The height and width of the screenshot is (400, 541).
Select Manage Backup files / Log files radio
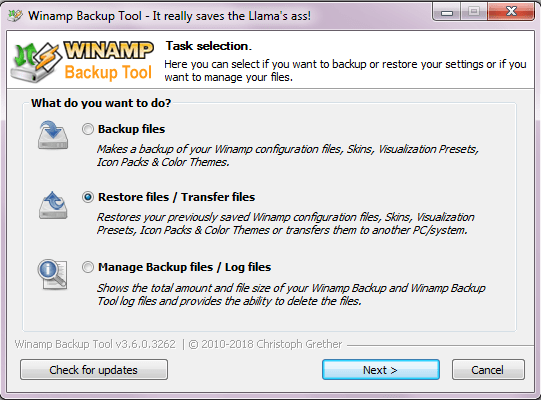click(88, 267)
